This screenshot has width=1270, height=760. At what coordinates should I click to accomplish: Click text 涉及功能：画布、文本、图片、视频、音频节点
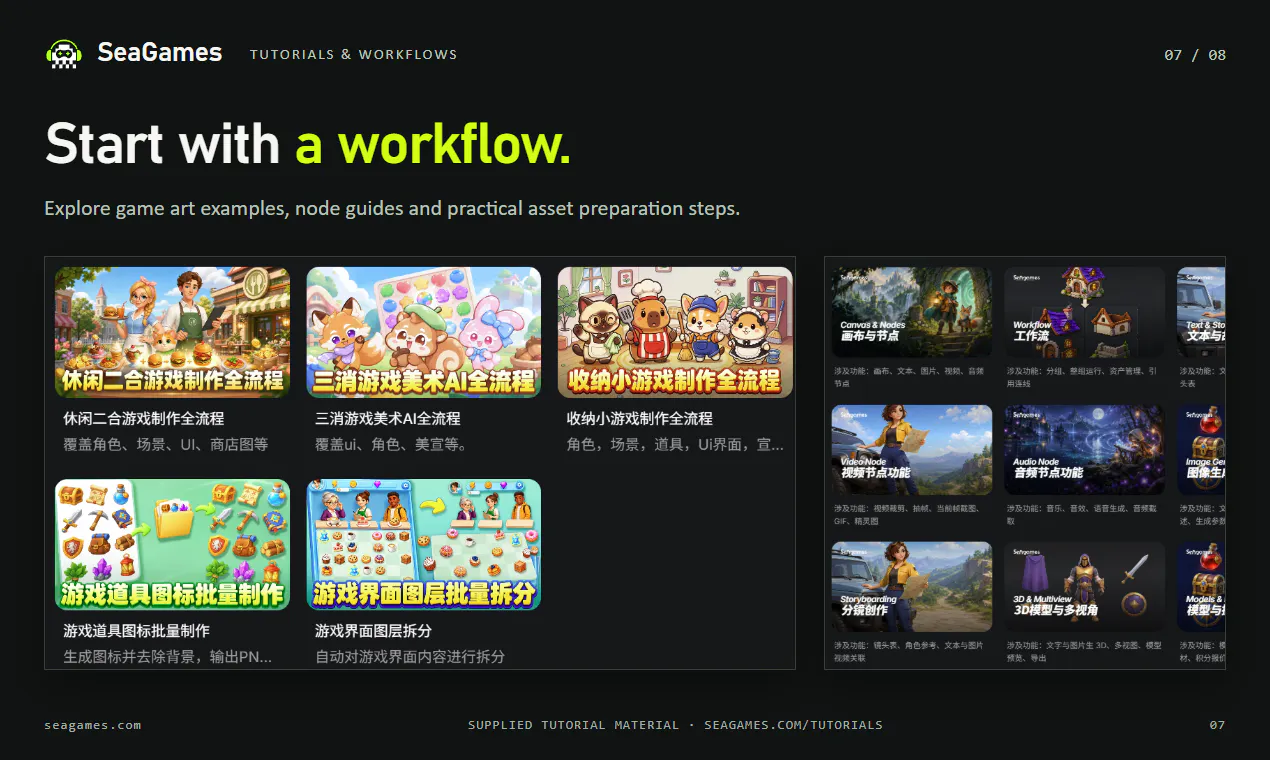coord(908,377)
